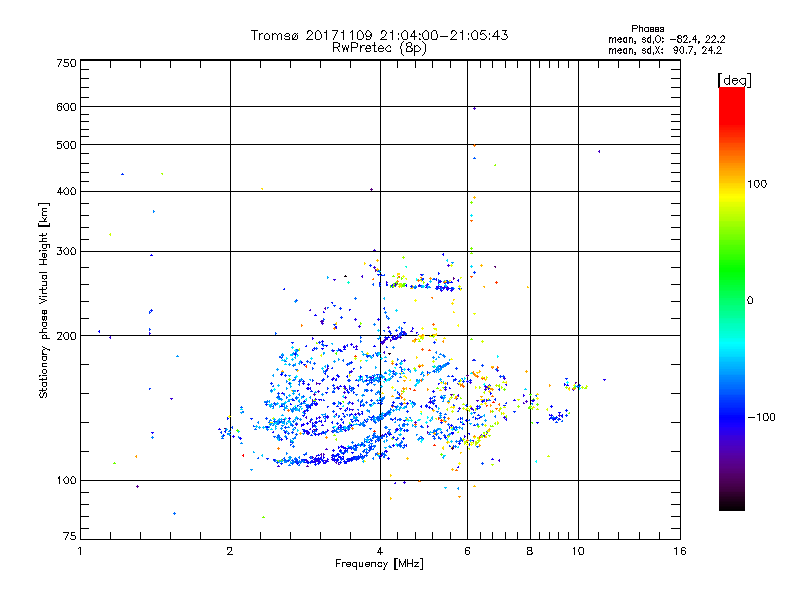Click the y-axis '100' tick label
The width and height of the screenshot is (800, 600).
(x=66, y=480)
